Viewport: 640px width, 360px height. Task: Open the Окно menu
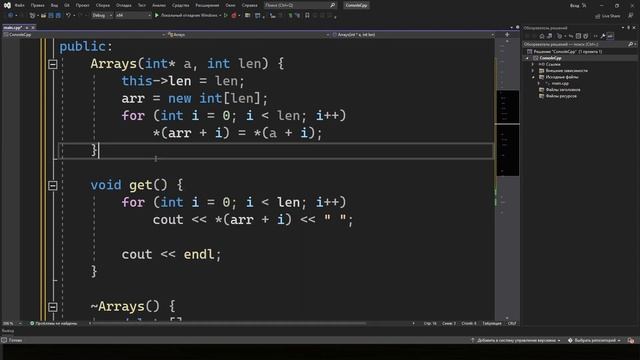(230, 5)
